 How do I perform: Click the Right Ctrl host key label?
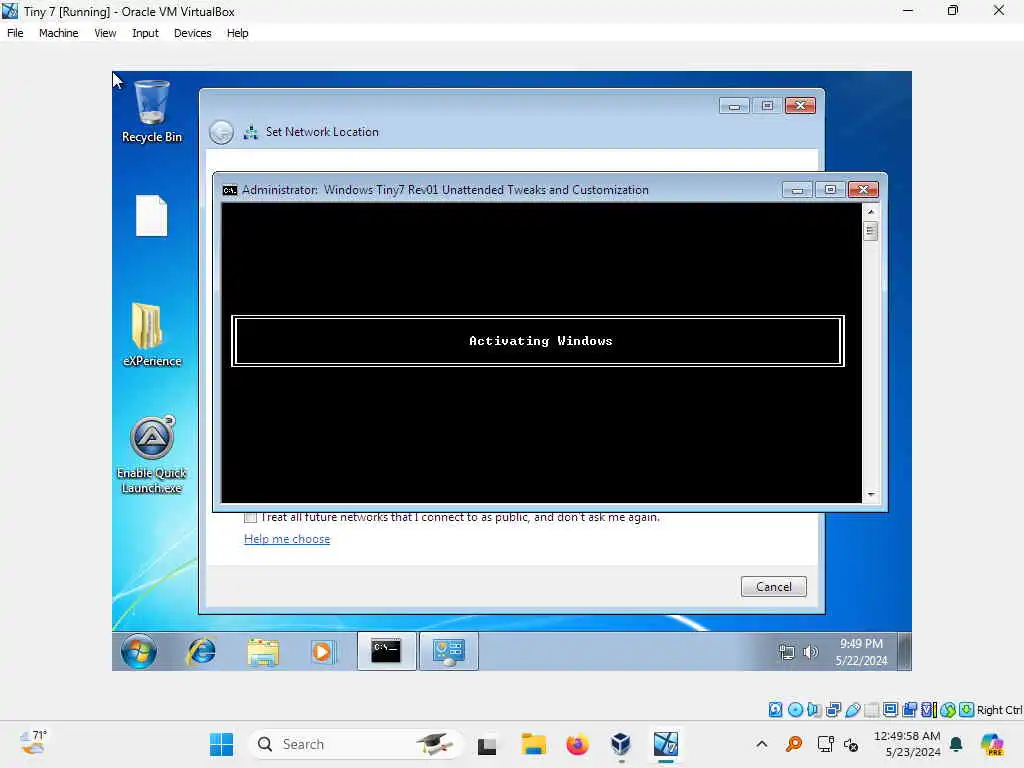click(999, 710)
